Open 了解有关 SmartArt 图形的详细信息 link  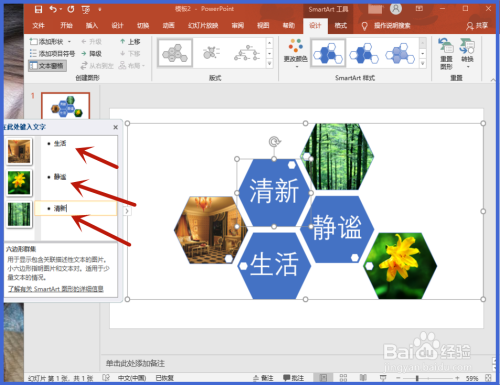(x=56, y=289)
